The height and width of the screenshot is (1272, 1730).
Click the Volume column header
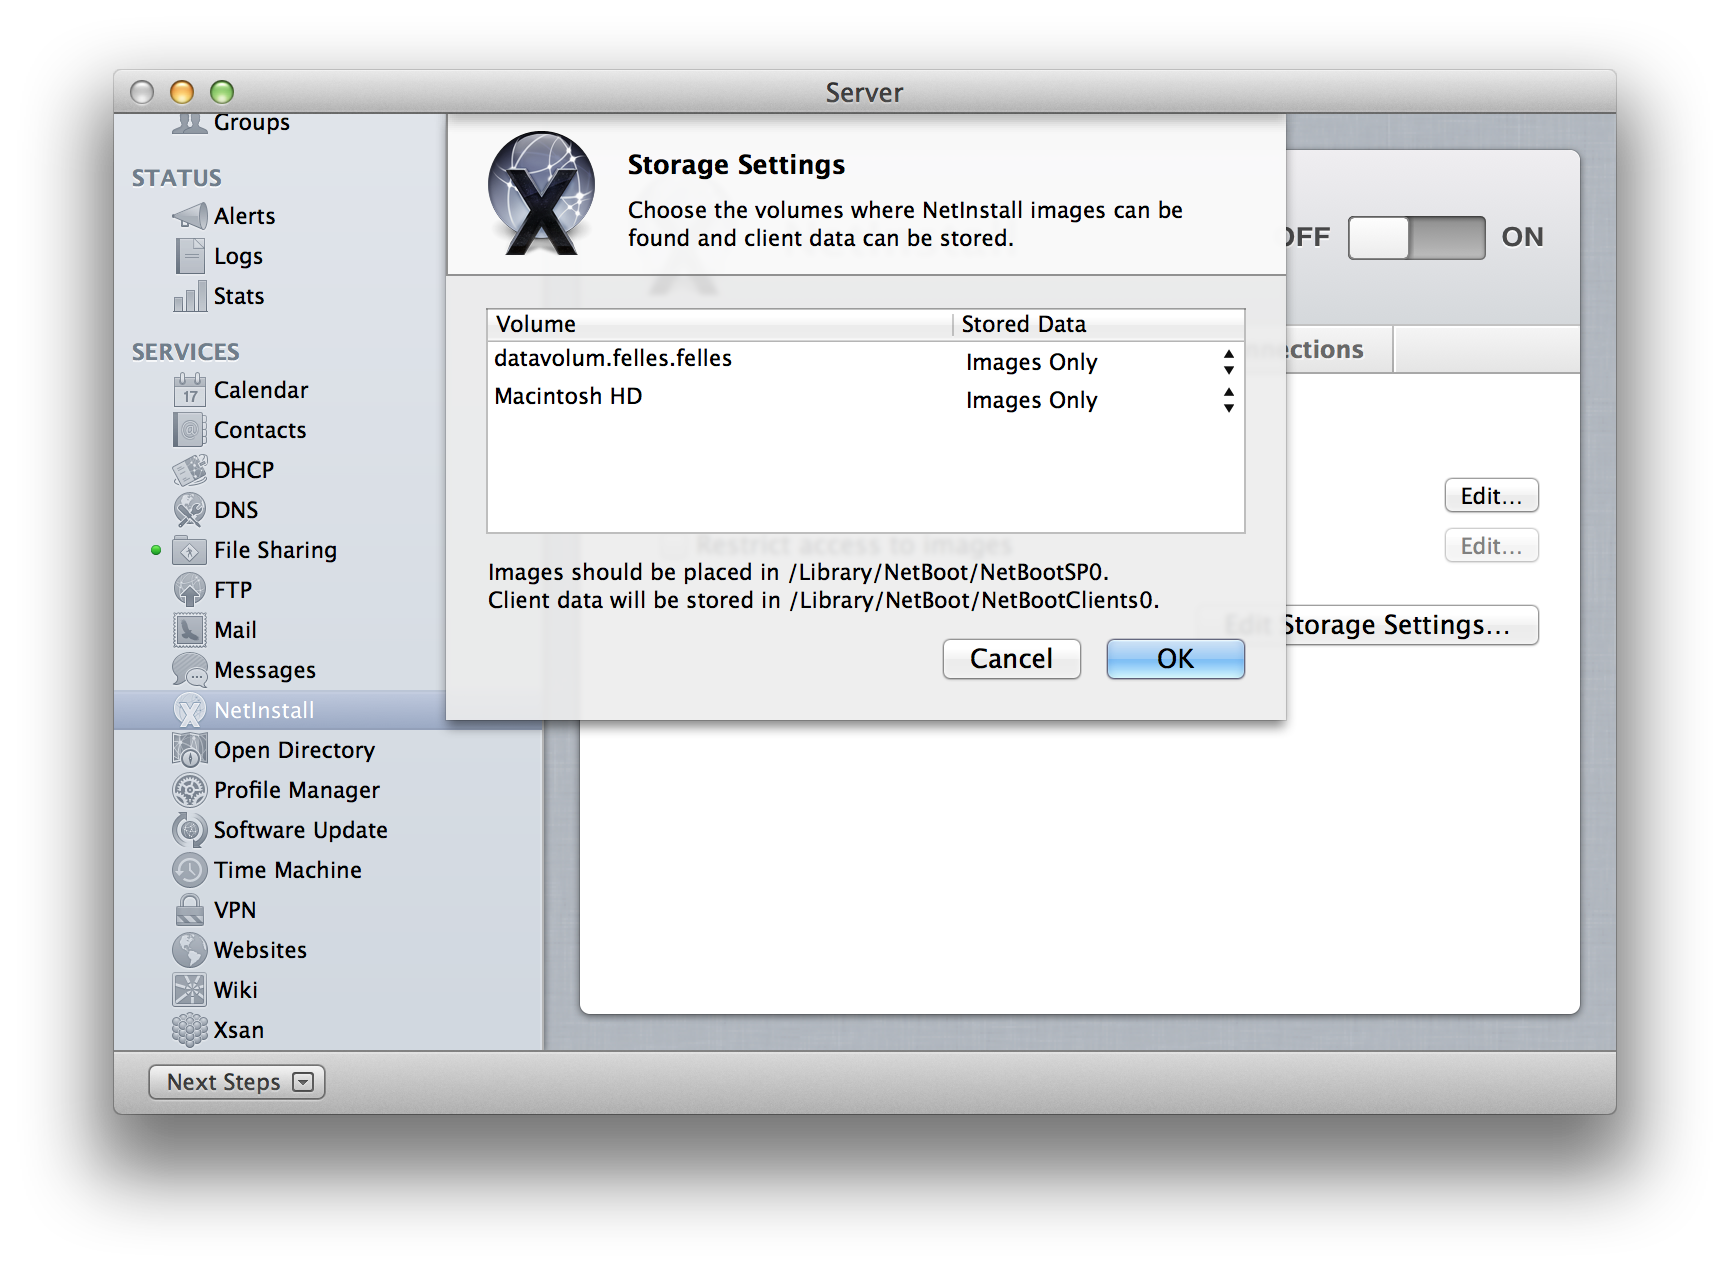click(720, 324)
